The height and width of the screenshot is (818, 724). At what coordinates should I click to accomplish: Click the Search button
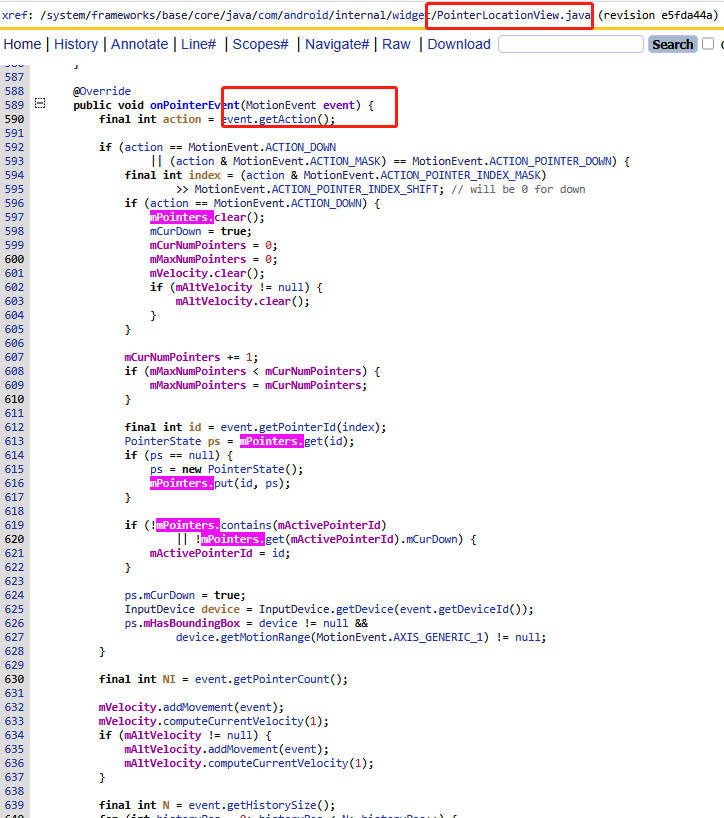tap(672, 44)
